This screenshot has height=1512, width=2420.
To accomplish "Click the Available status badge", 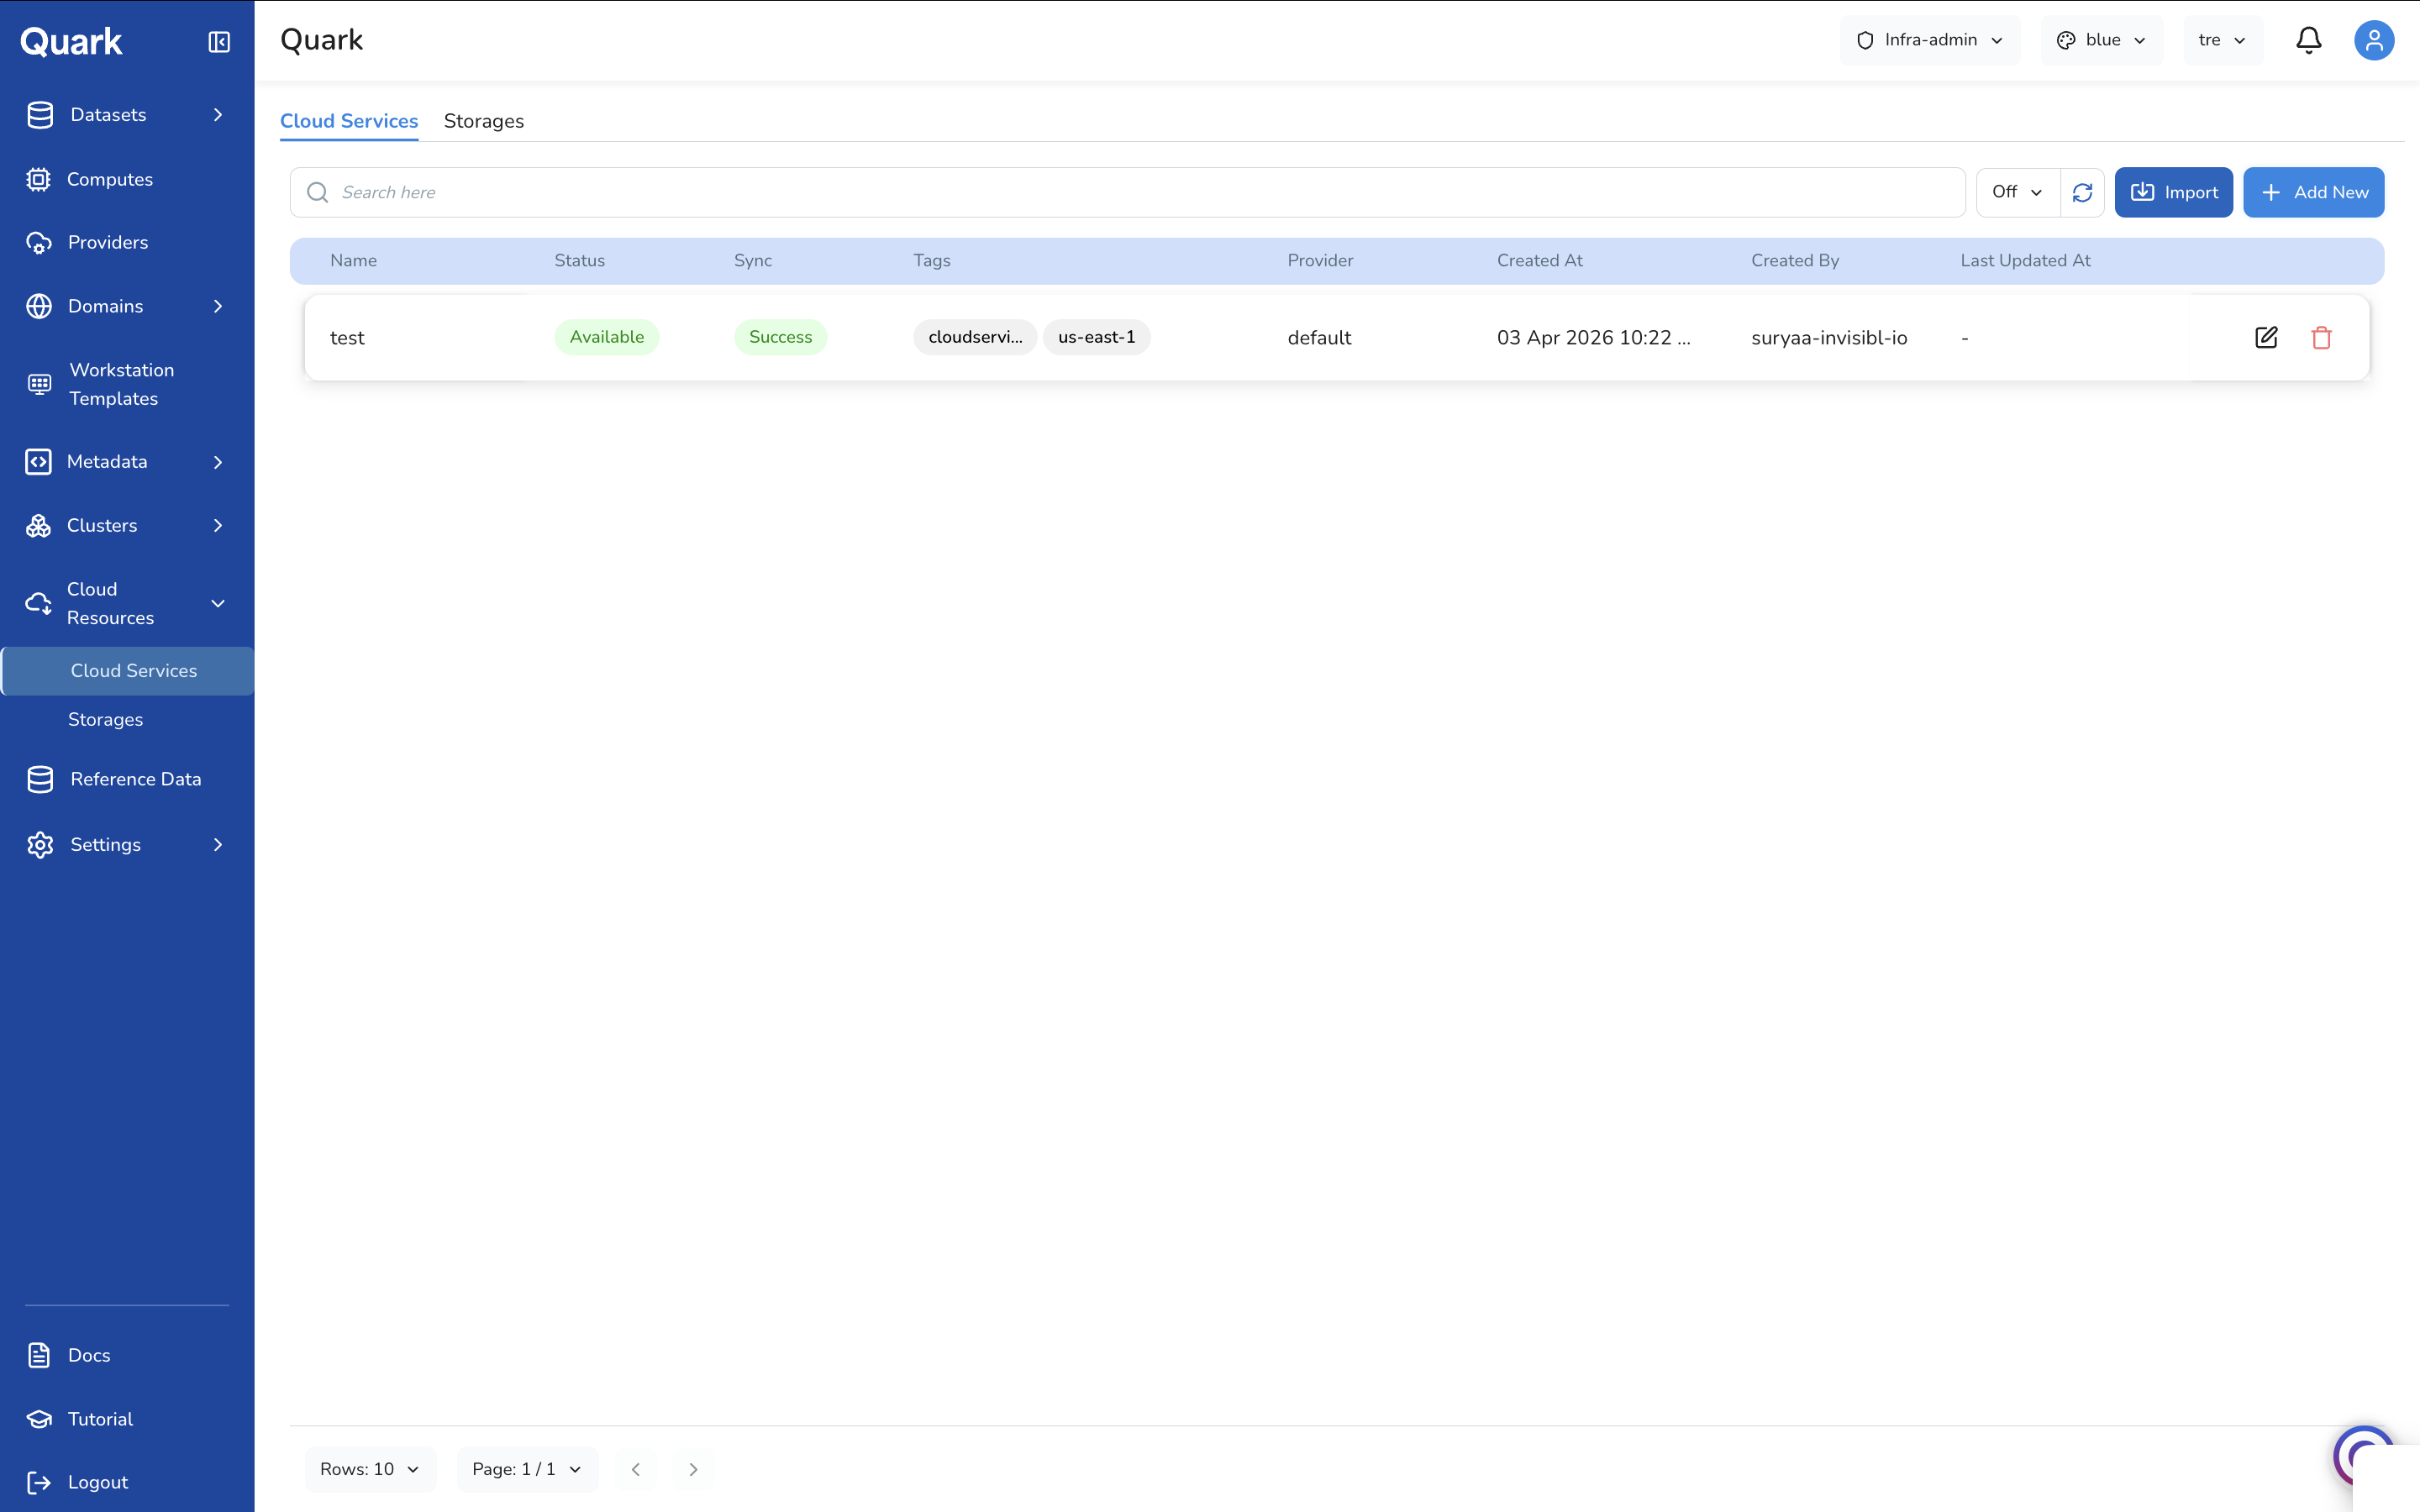I will [x=607, y=337].
